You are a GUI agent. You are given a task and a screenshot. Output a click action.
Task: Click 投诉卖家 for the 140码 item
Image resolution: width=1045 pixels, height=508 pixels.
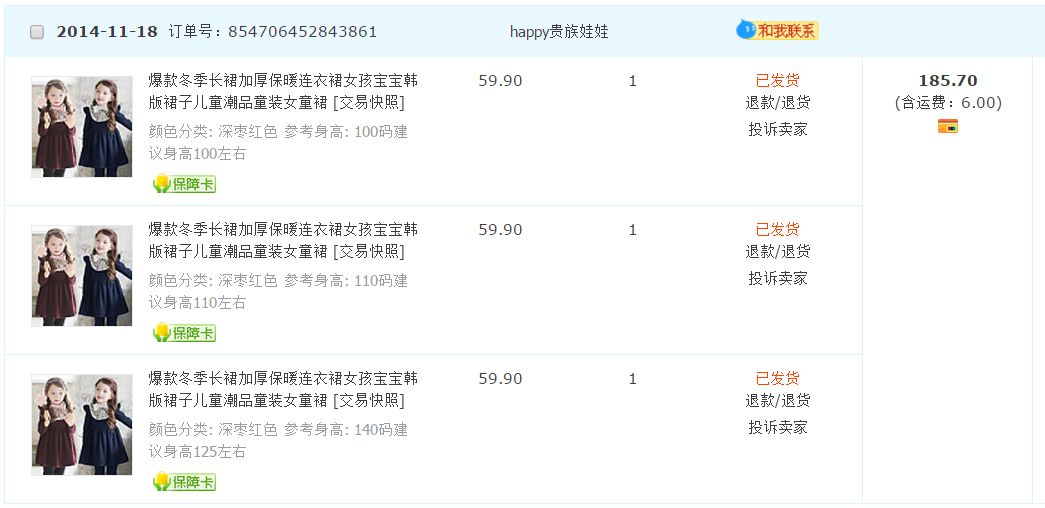pos(777,427)
